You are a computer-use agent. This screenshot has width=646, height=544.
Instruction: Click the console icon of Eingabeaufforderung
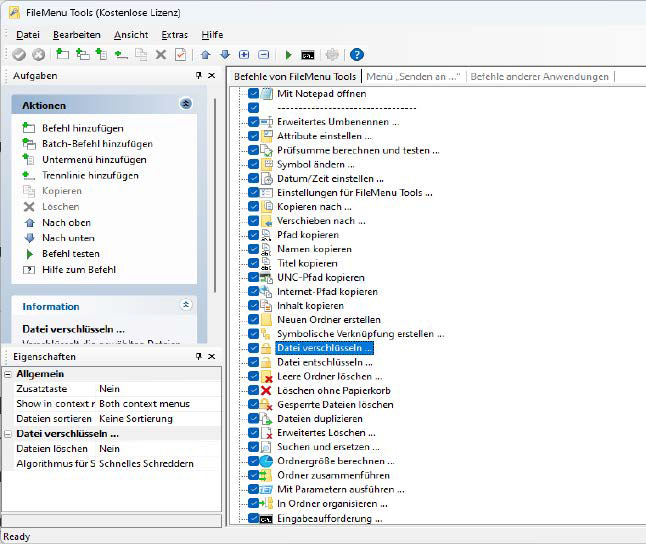266,519
